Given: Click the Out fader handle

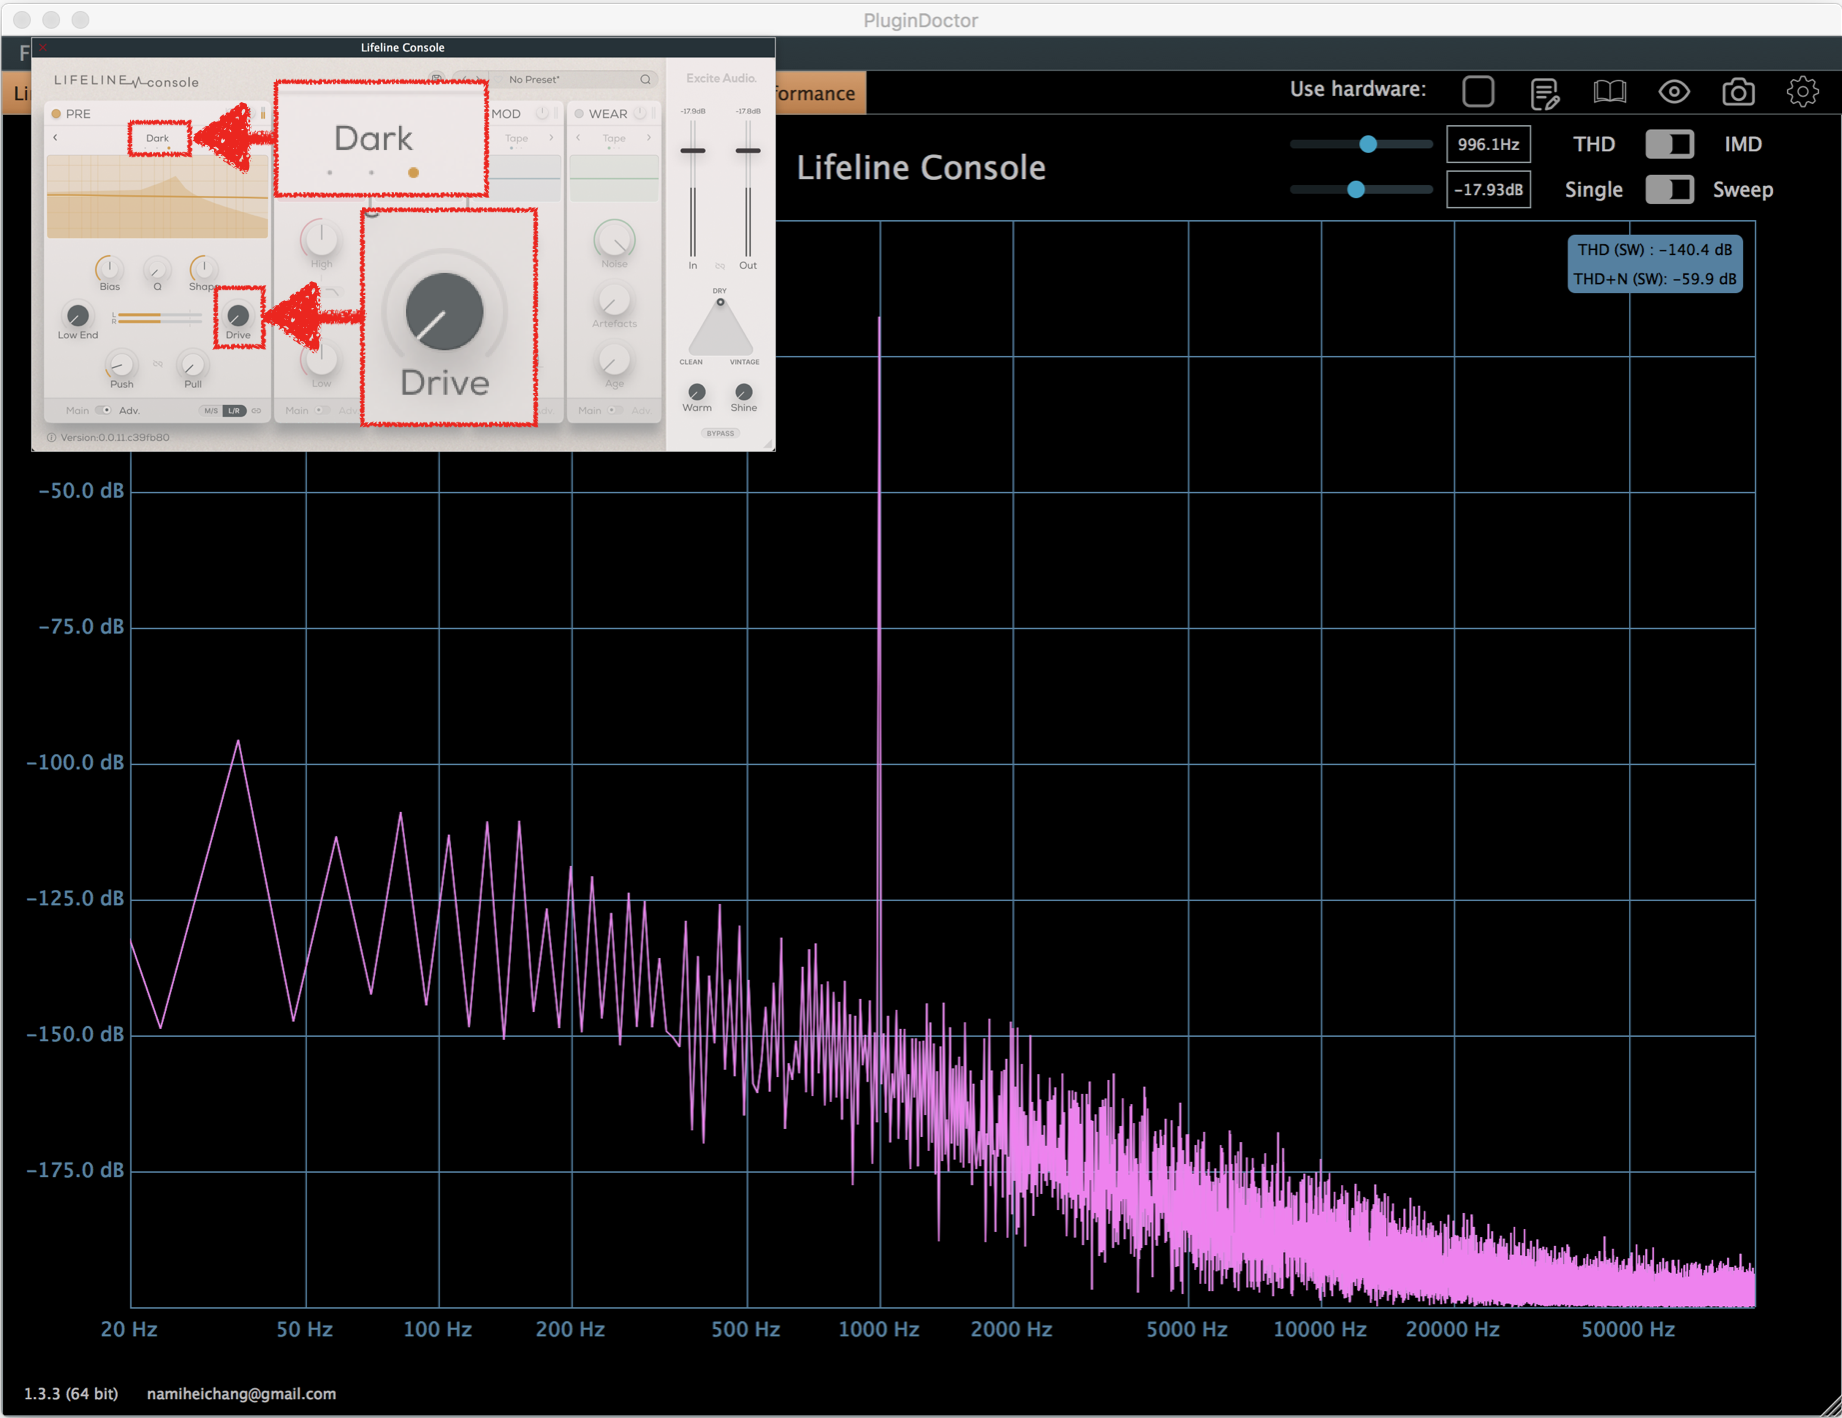Looking at the screenshot, I should (x=747, y=150).
